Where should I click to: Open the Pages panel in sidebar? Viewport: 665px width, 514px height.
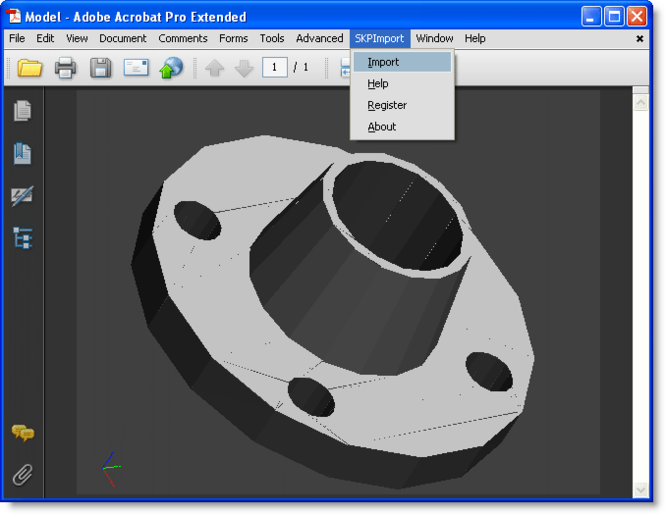(x=22, y=111)
